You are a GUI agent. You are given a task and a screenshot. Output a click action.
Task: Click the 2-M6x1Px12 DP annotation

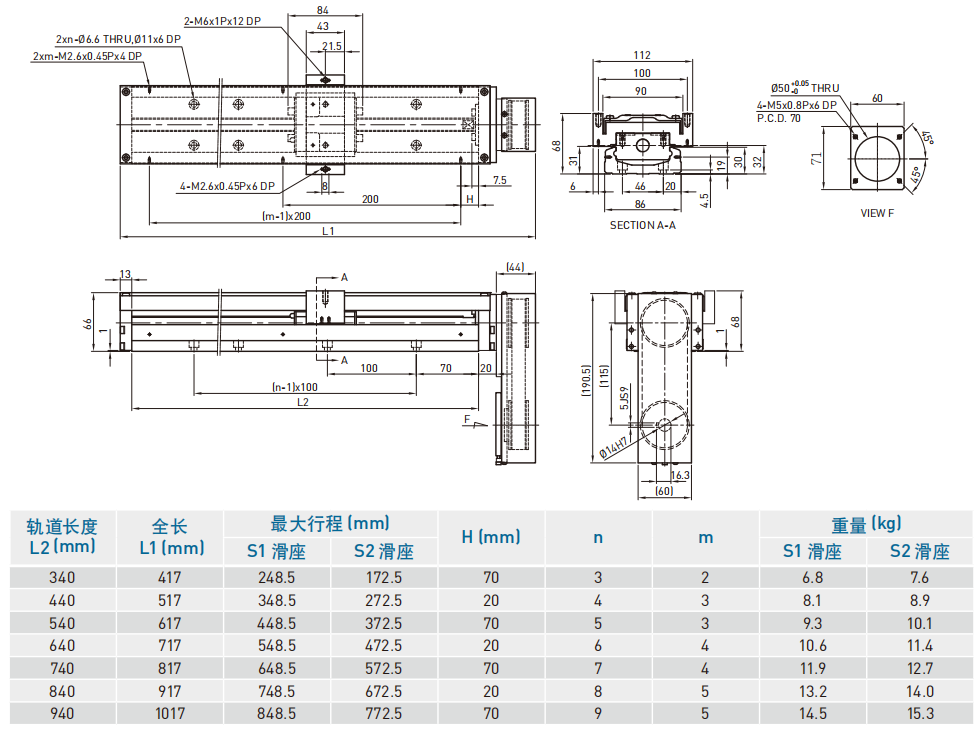click(x=222, y=20)
